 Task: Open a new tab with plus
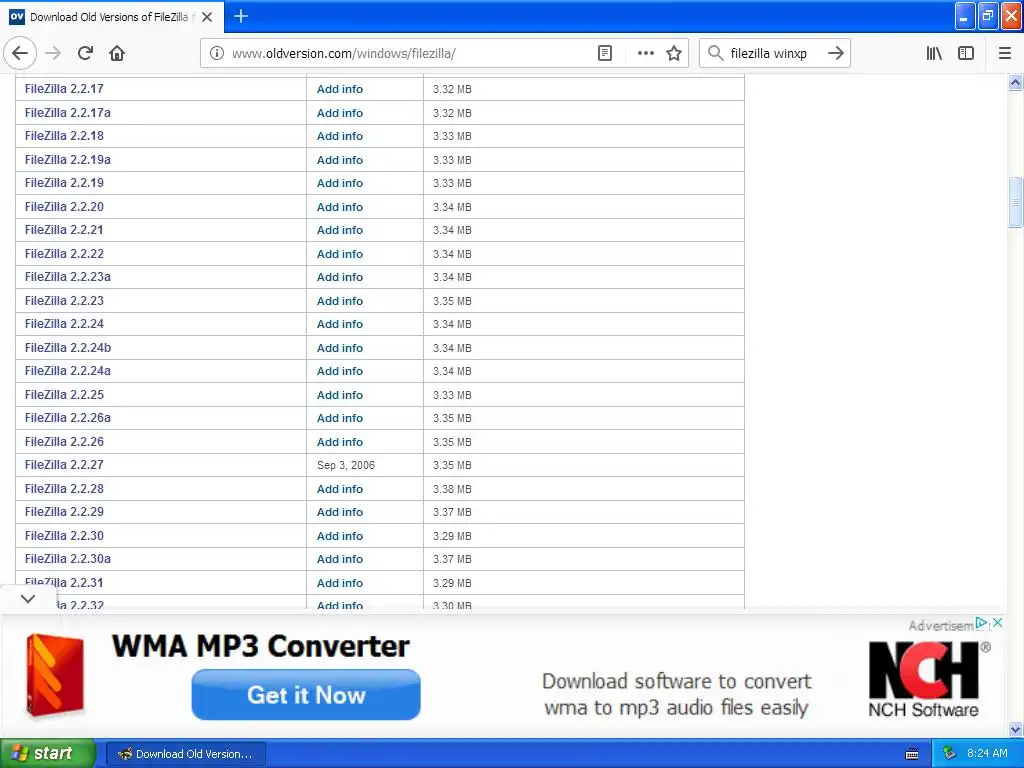(x=241, y=16)
